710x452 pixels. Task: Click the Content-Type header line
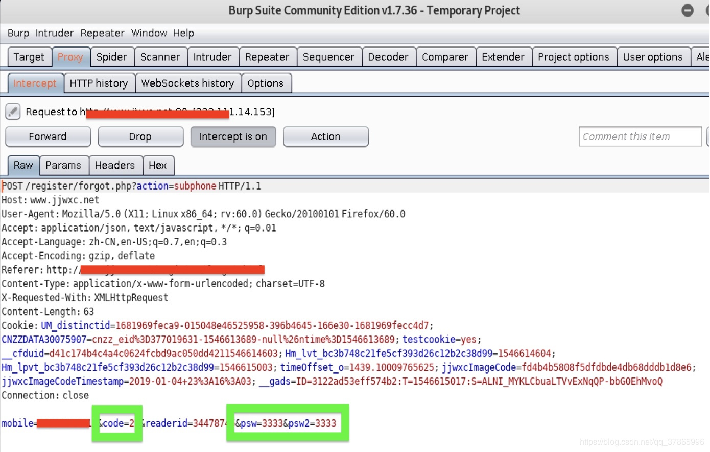(x=163, y=284)
